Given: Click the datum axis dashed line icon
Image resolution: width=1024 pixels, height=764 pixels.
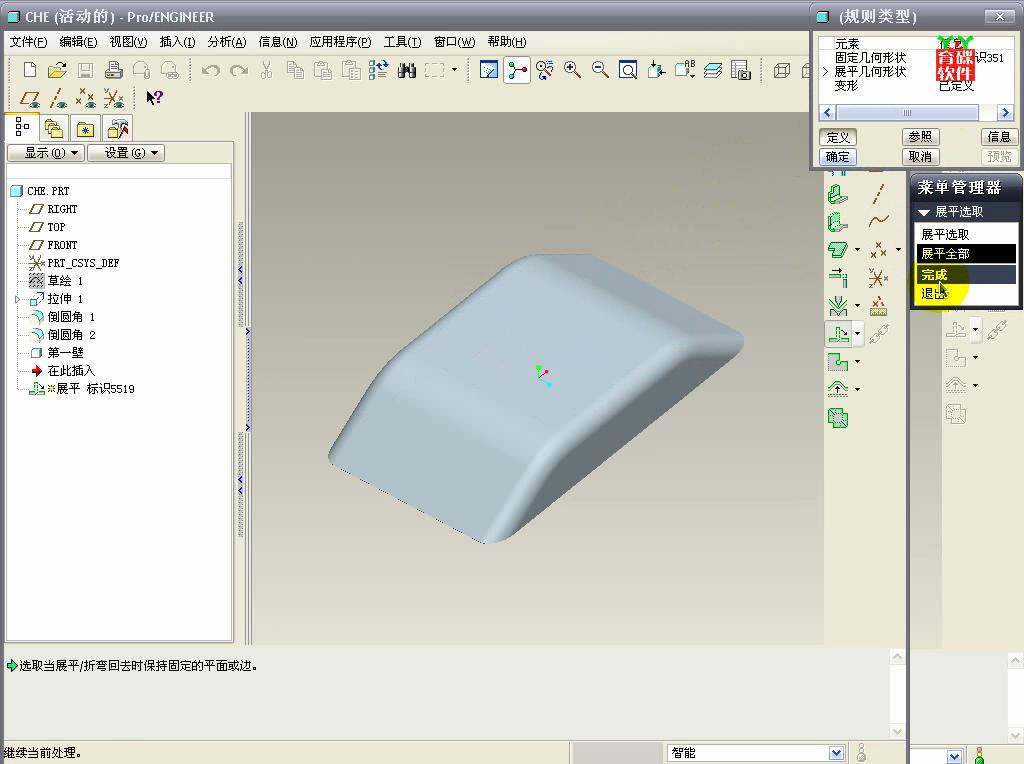Looking at the screenshot, I should (878, 194).
